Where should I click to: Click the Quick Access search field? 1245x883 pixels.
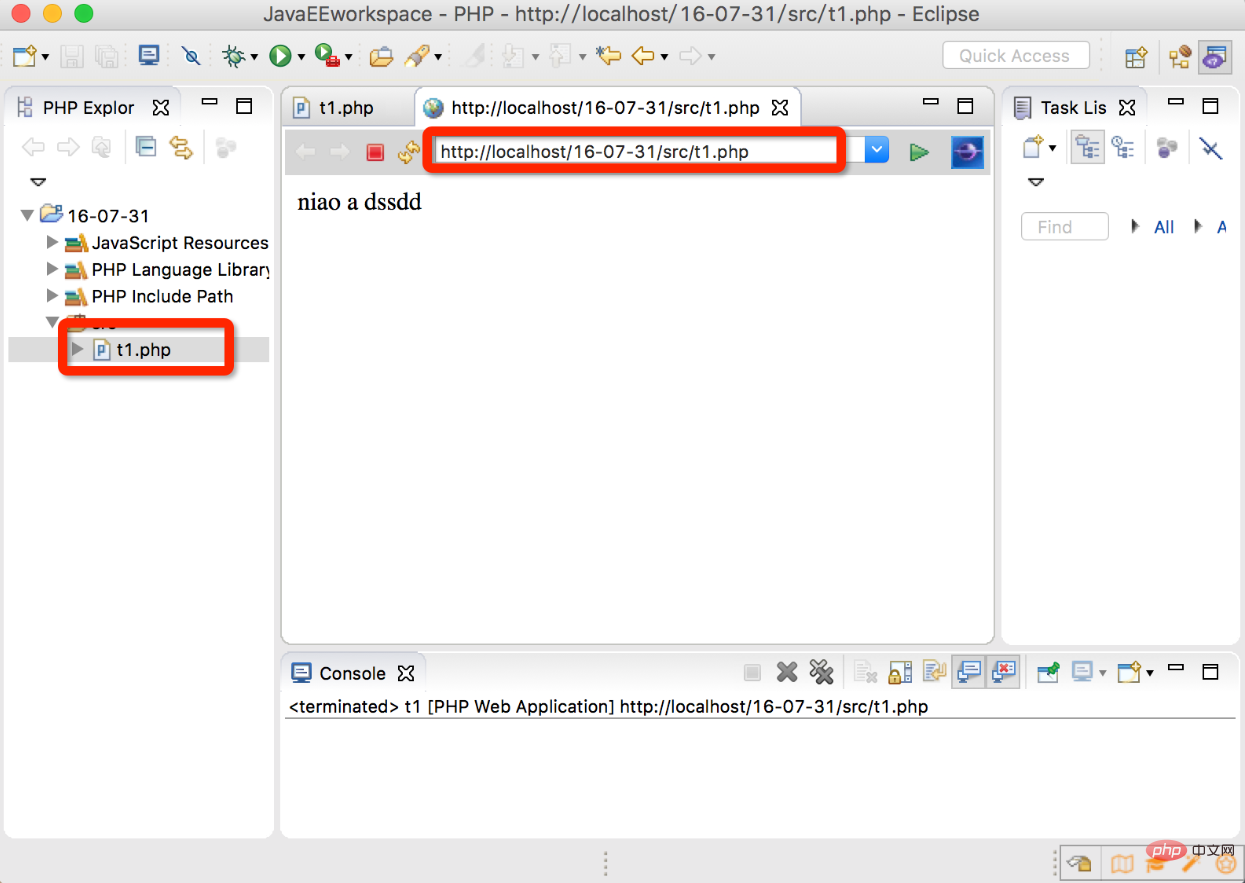1014,56
